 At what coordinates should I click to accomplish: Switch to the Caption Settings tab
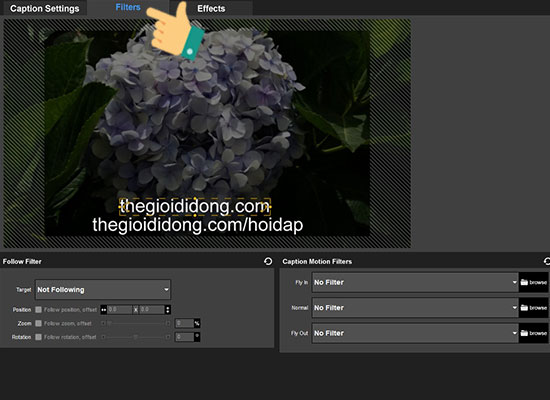(45, 8)
